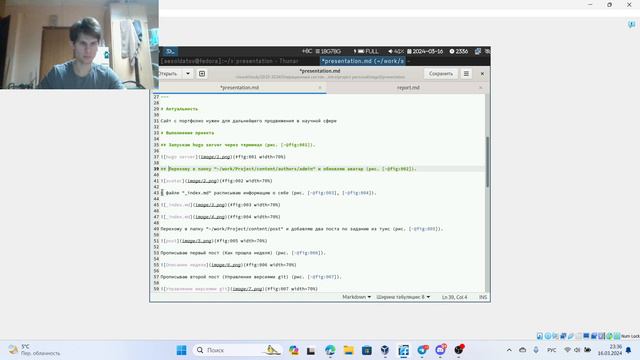Click the webcam video thumbnail
640x360 pixels.
click(x=79, y=44)
